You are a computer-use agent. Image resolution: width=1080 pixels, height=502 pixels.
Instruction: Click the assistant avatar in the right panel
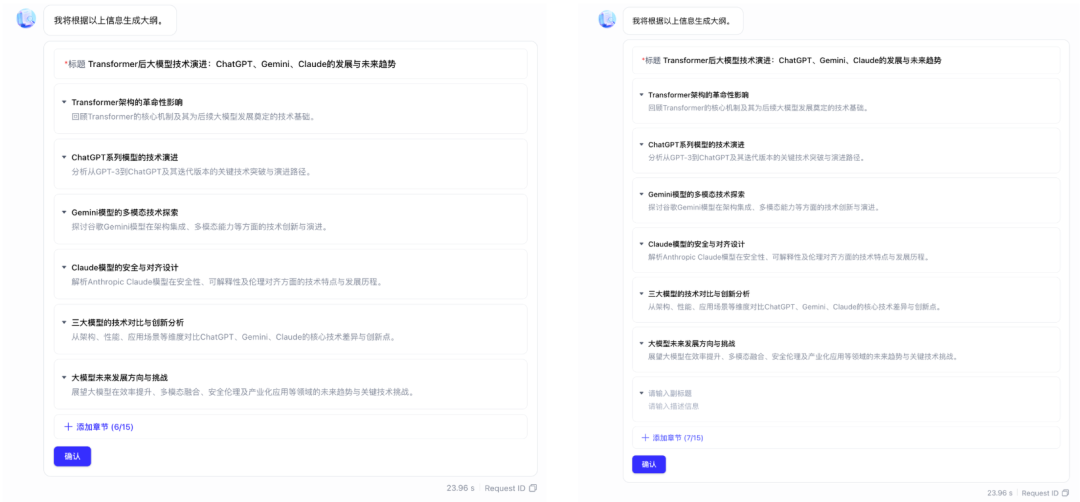[x=607, y=19]
